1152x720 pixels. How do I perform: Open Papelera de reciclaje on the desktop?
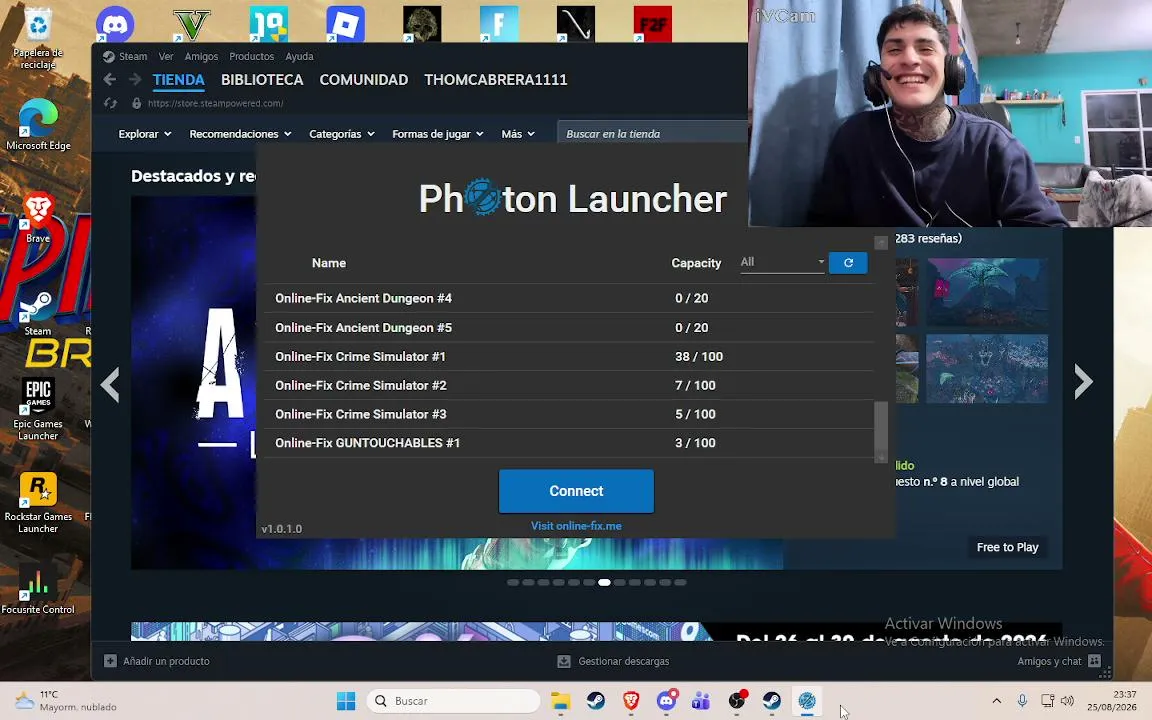coord(37,38)
